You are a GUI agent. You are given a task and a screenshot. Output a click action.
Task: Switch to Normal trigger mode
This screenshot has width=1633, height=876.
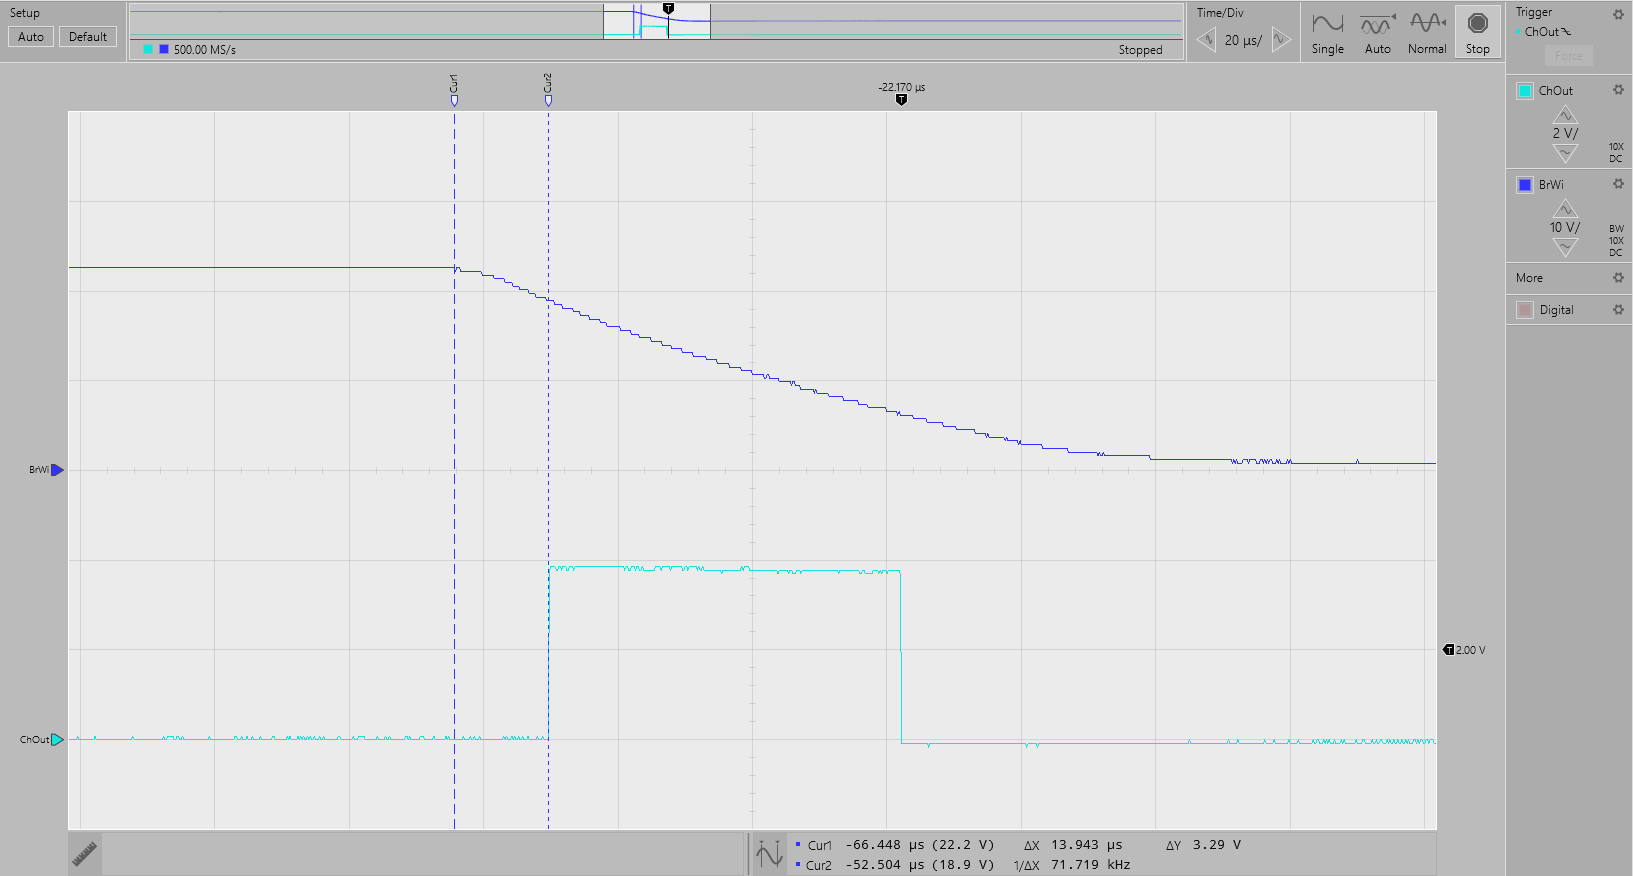[x=1427, y=31]
